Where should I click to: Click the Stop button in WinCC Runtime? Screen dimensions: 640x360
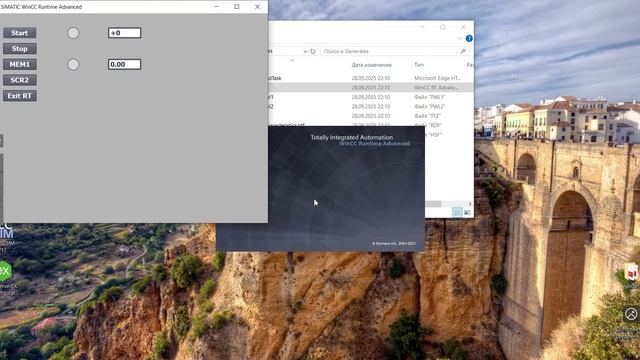(20, 49)
